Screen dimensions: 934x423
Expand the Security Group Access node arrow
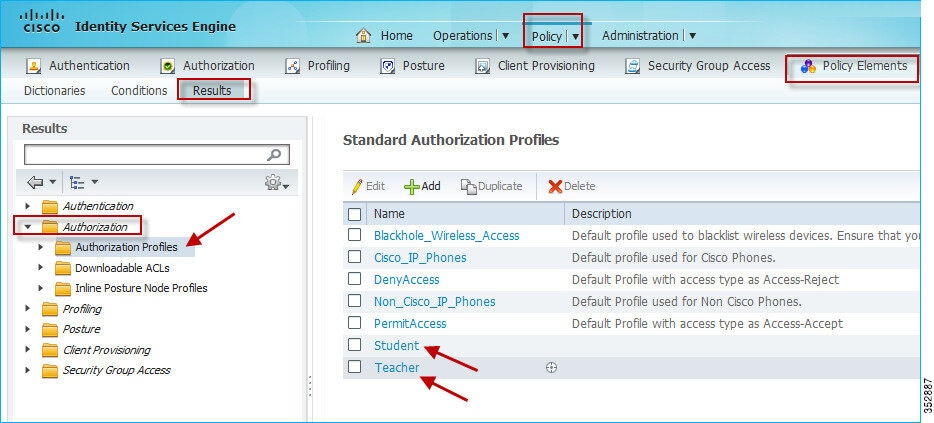[x=27, y=370]
